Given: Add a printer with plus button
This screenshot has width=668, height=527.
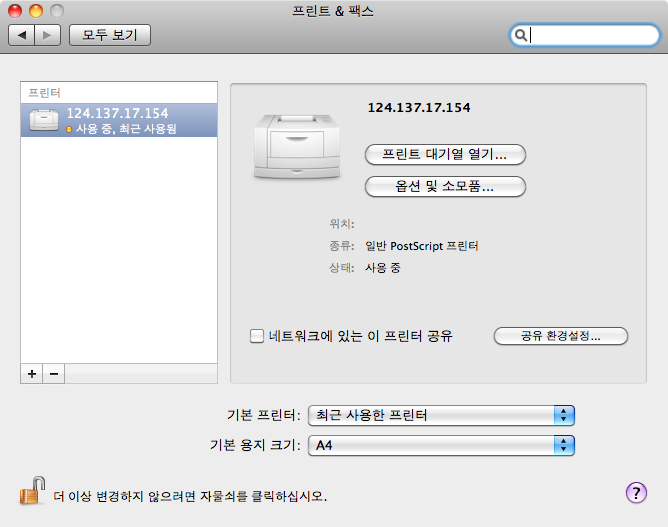Looking at the screenshot, I should (x=32, y=374).
